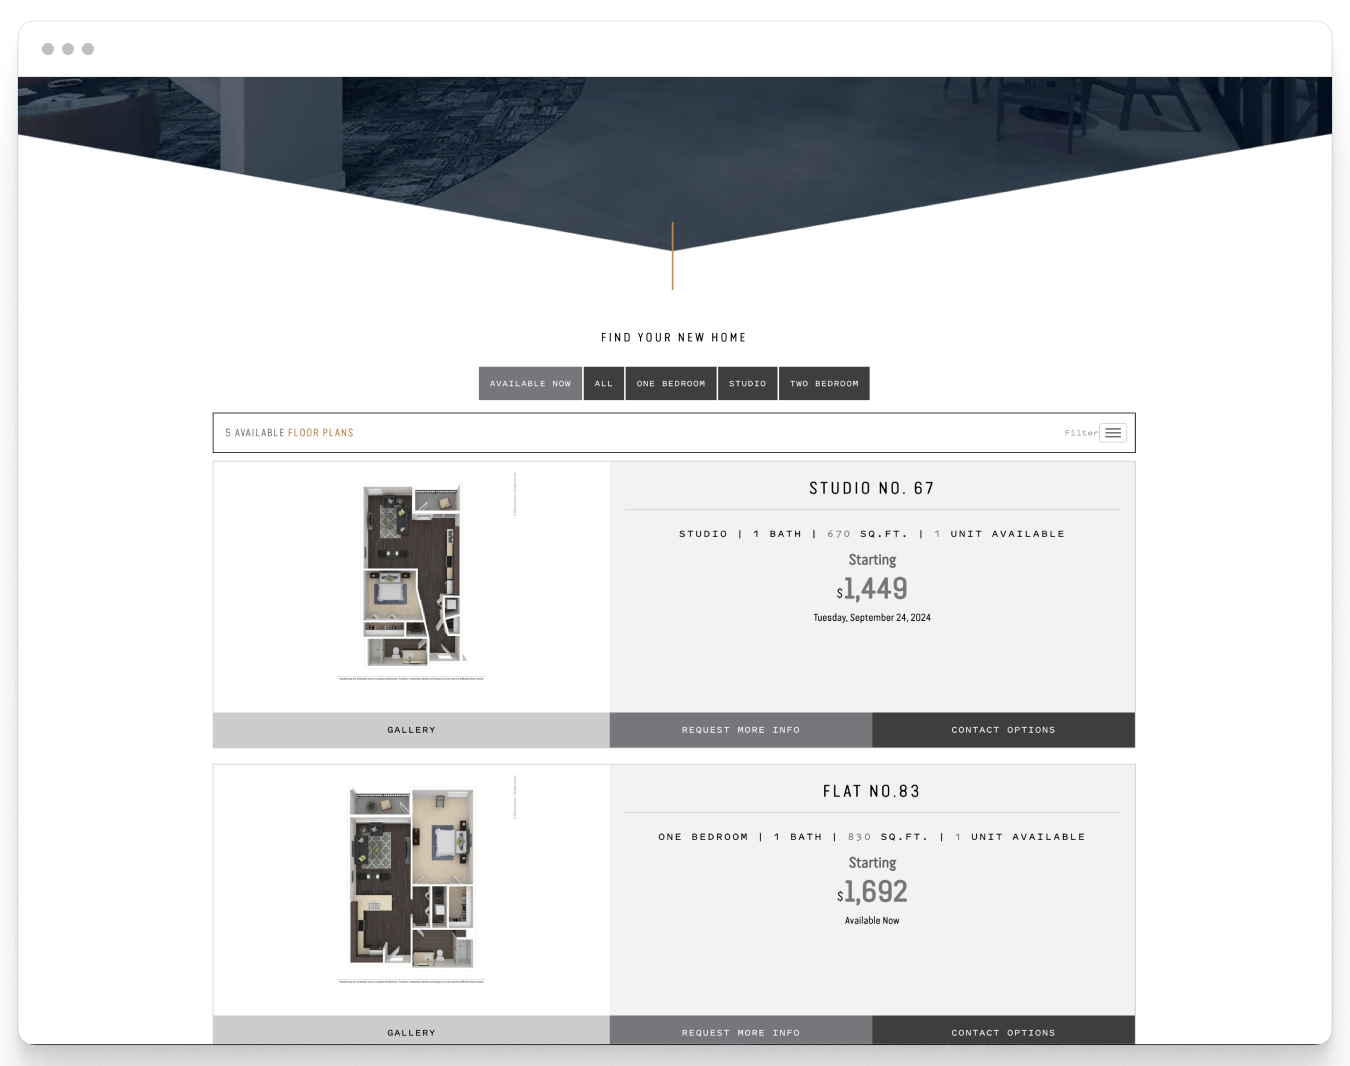View contact options for Flat No.83
1350x1066 pixels.
pos(1003,1032)
